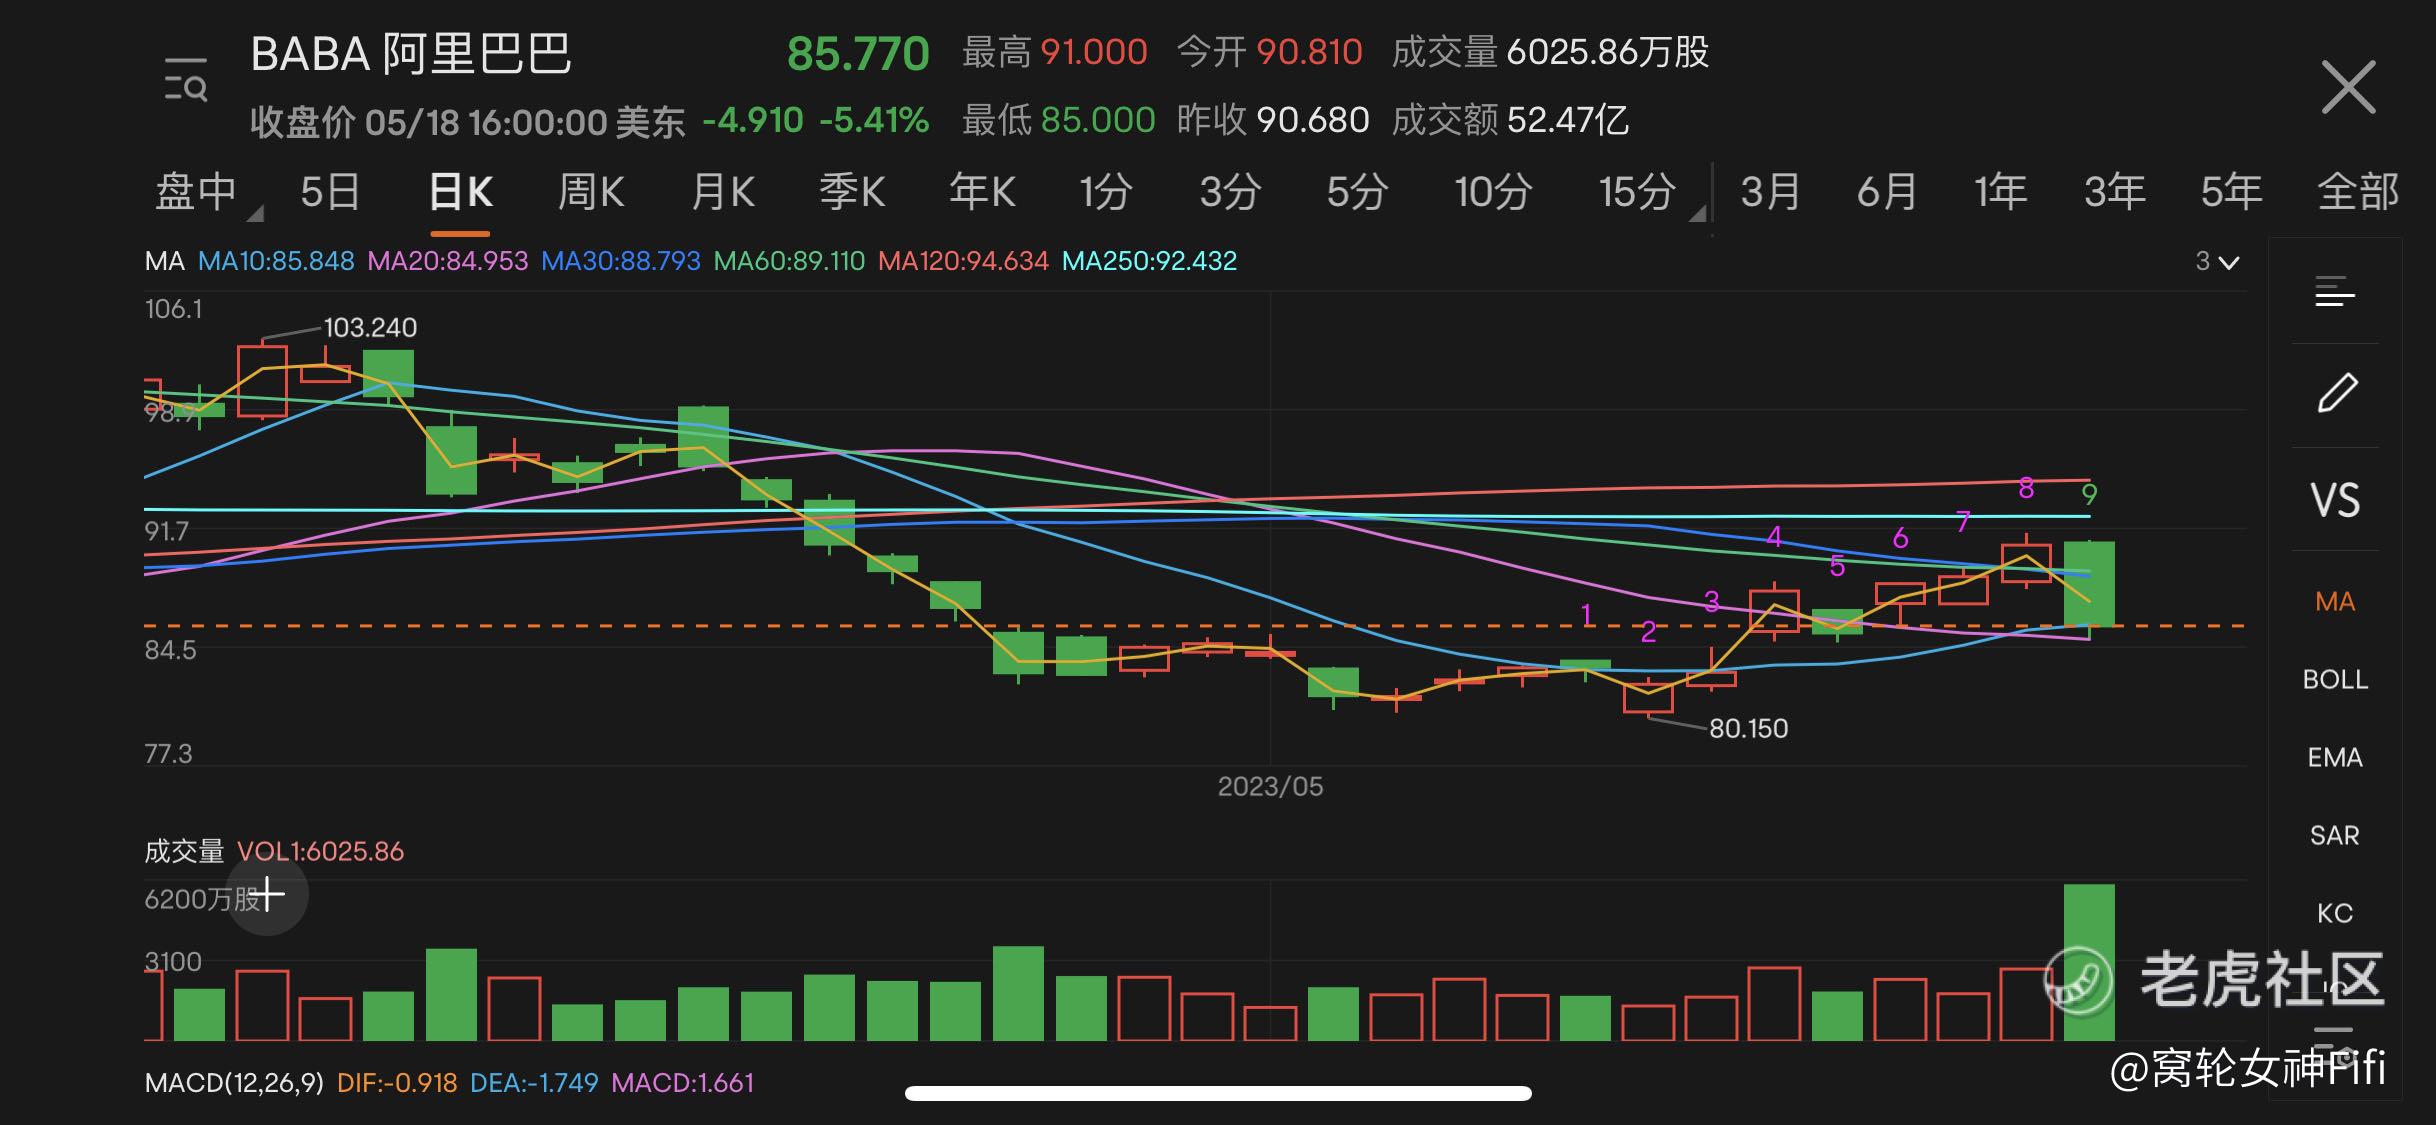Image resolution: width=2436 pixels, height=1125 pixels.
Task: Close the chart view with X
Action: [x=2347, y=87]
